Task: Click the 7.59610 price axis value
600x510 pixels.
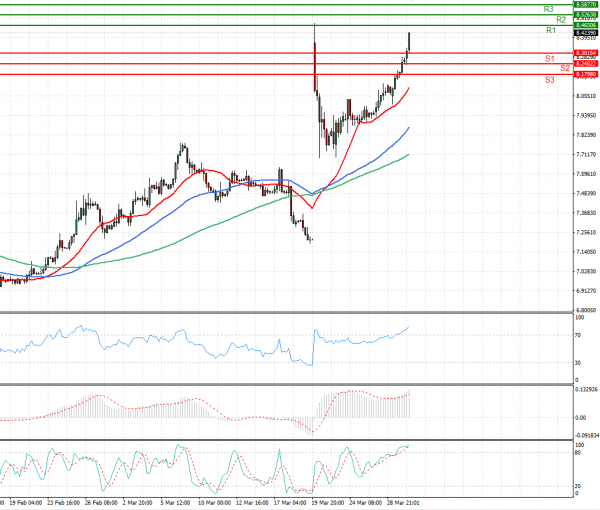Action: [x=586, y=174]
